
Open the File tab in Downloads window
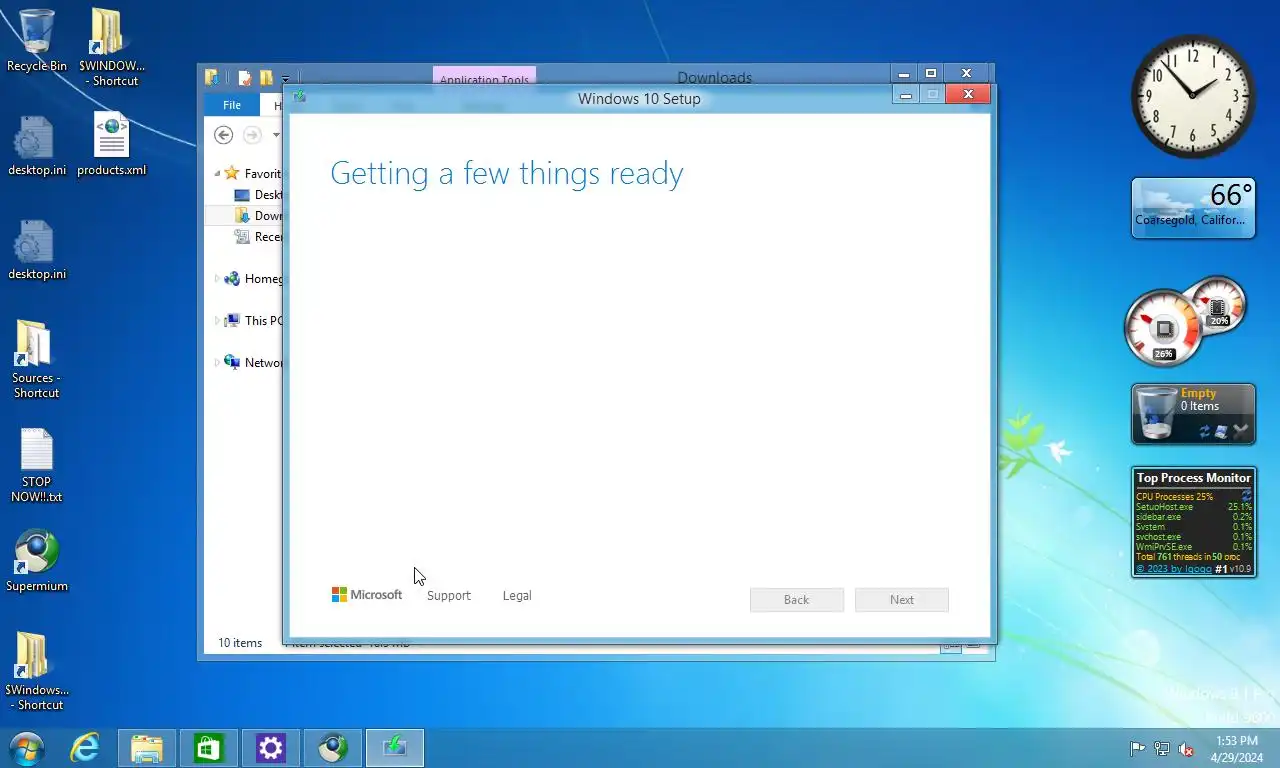[x=232, y=105]
